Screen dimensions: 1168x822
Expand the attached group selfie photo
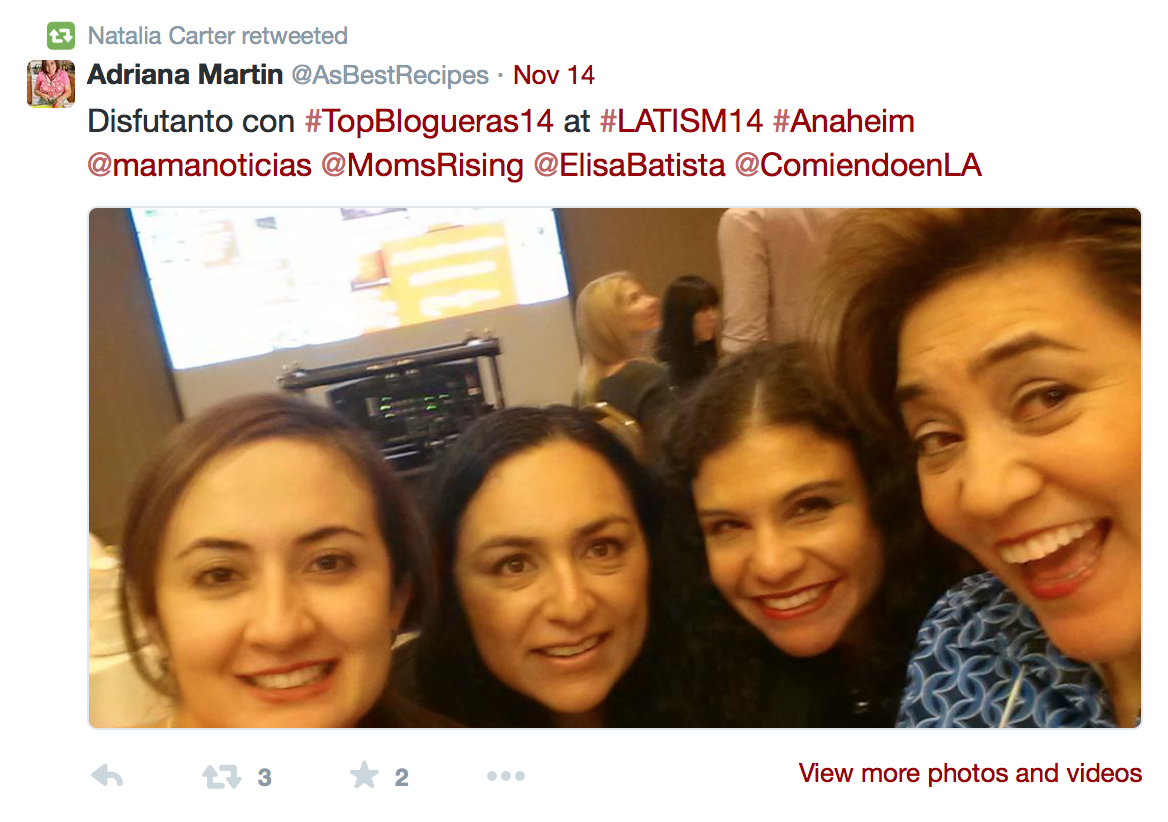point(615,468)
